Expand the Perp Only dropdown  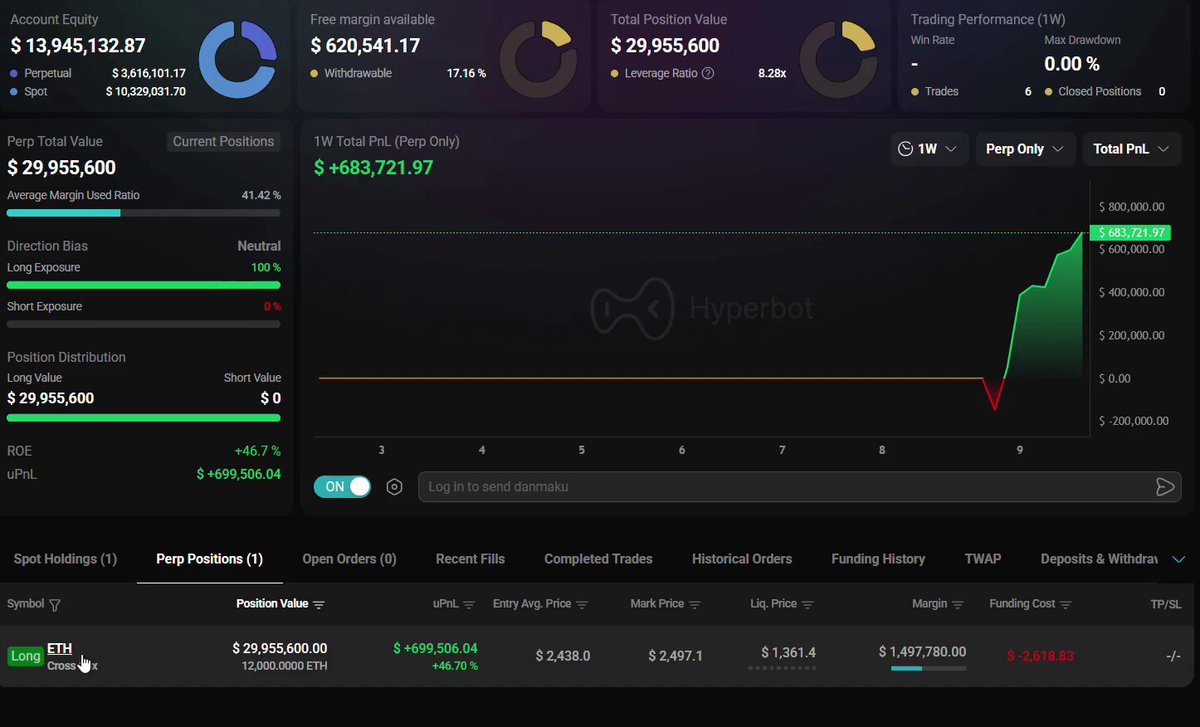click(x=1025, y=149)
